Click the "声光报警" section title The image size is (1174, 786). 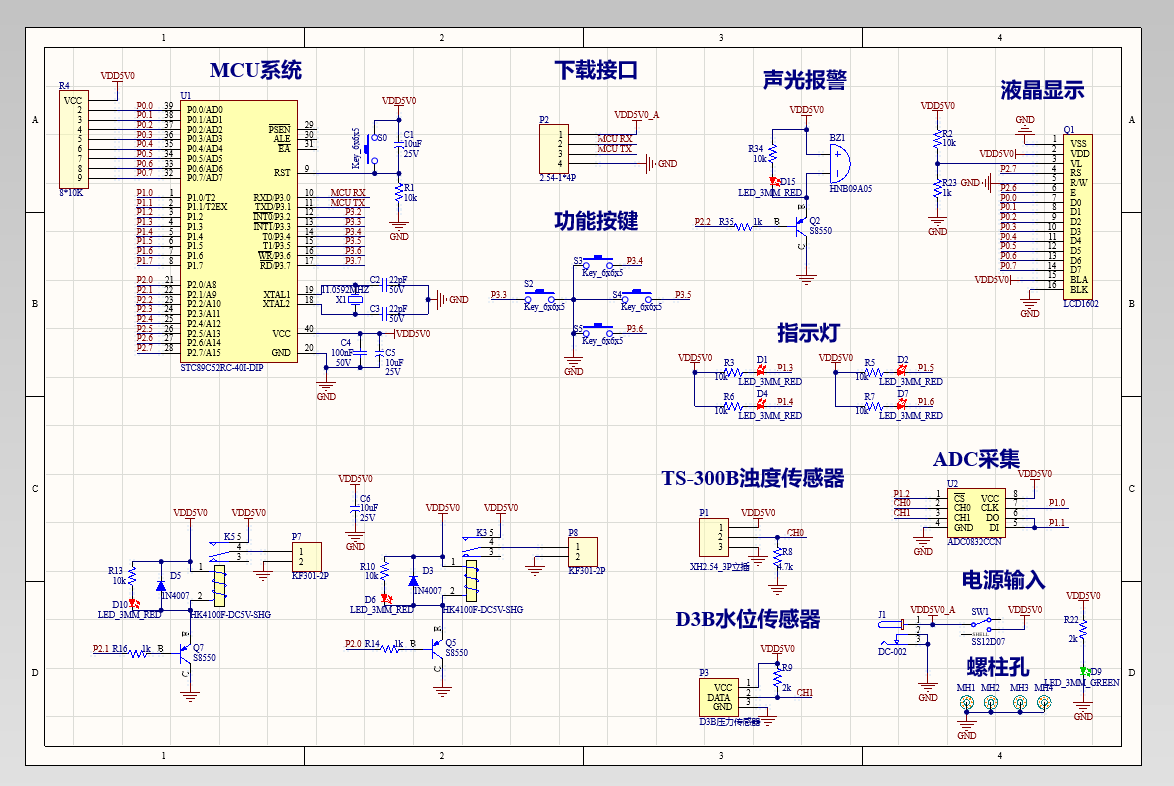click(x=805, y=79)
